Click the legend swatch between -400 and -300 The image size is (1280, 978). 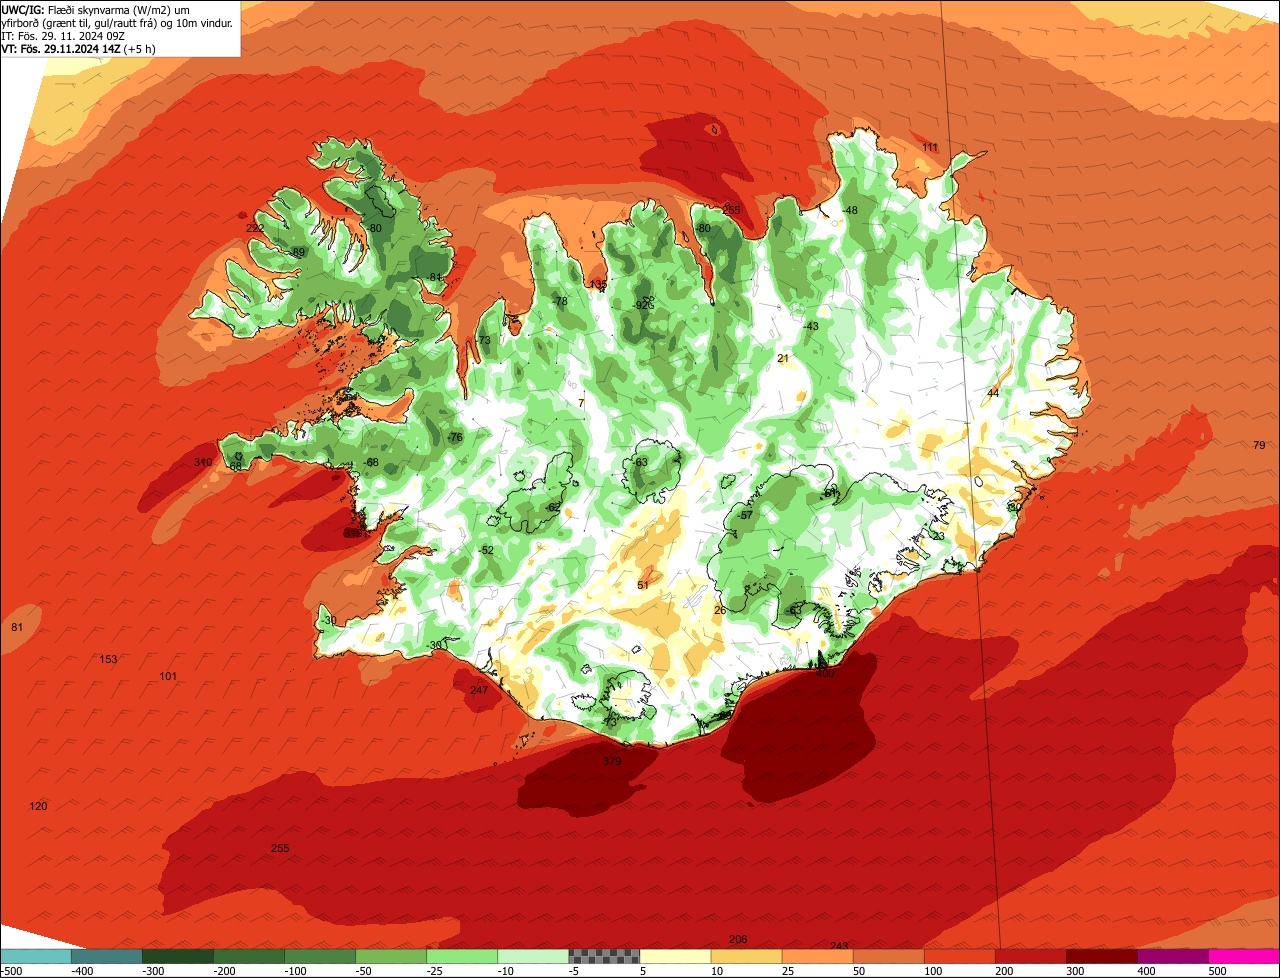[107, 956]
